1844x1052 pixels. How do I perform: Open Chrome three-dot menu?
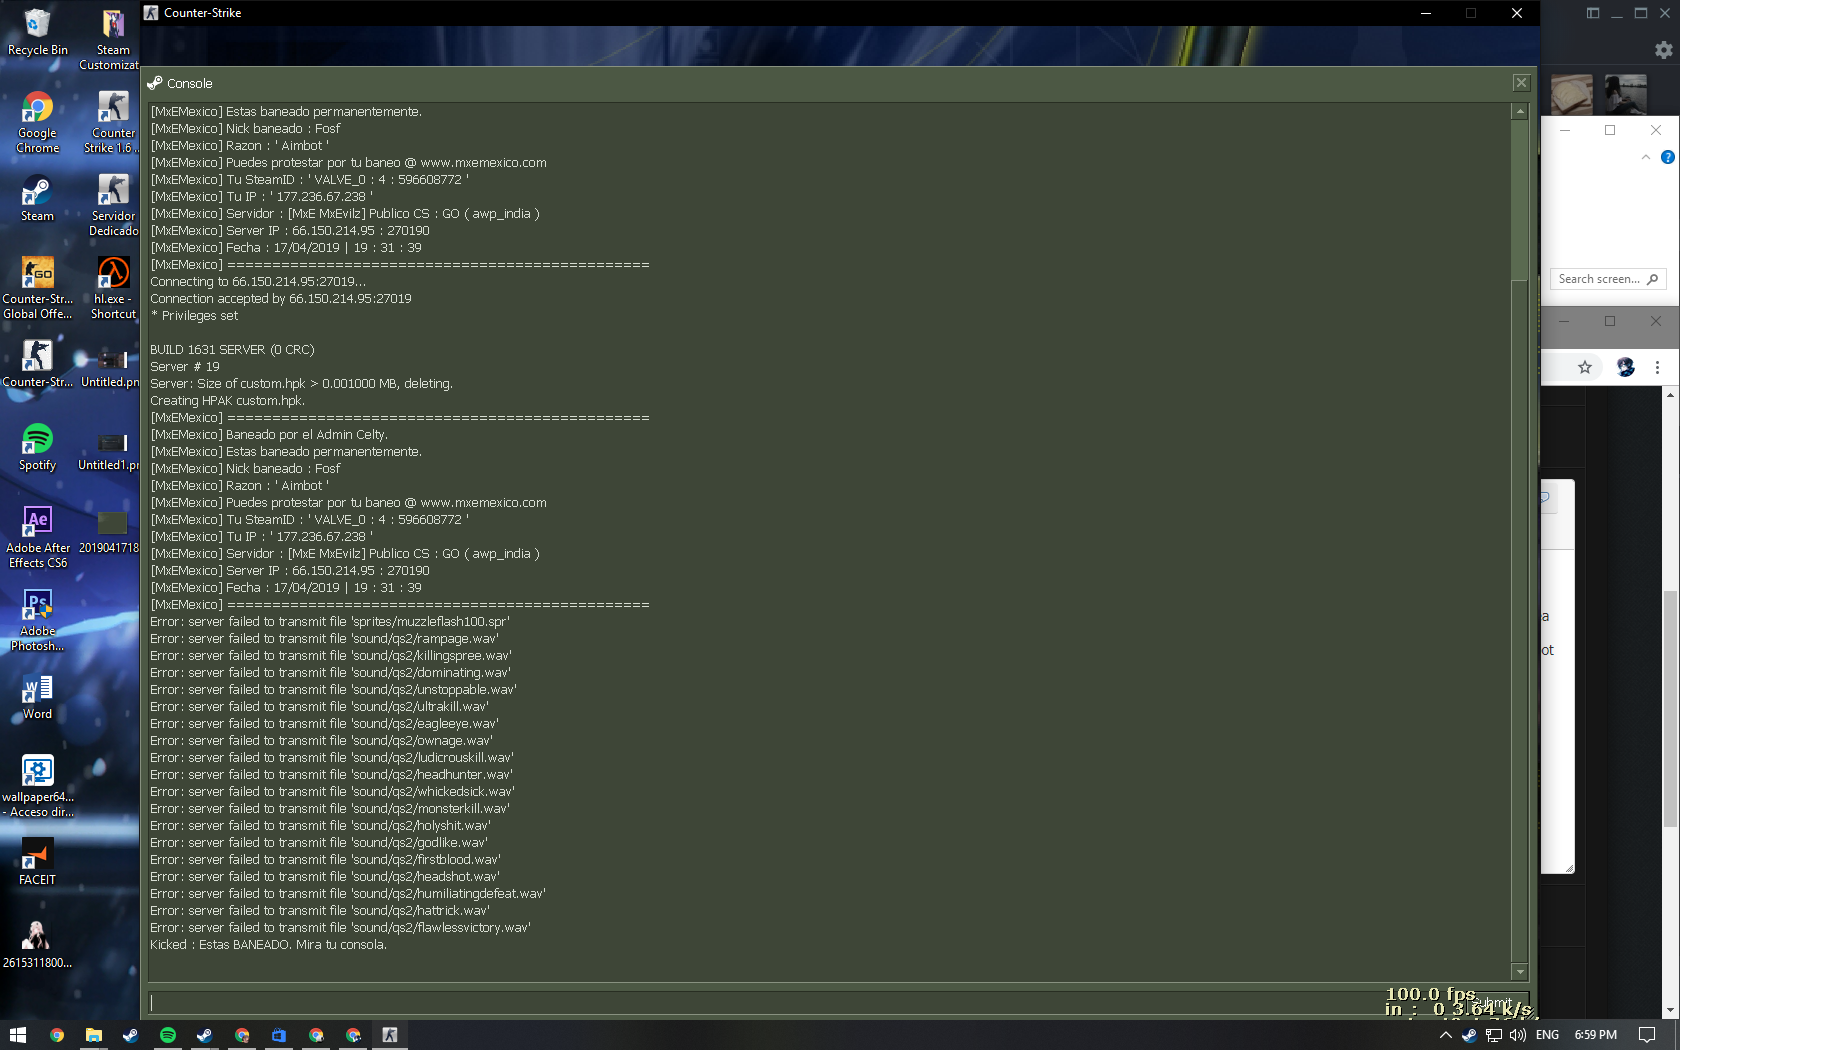[x=1657, y=367]
